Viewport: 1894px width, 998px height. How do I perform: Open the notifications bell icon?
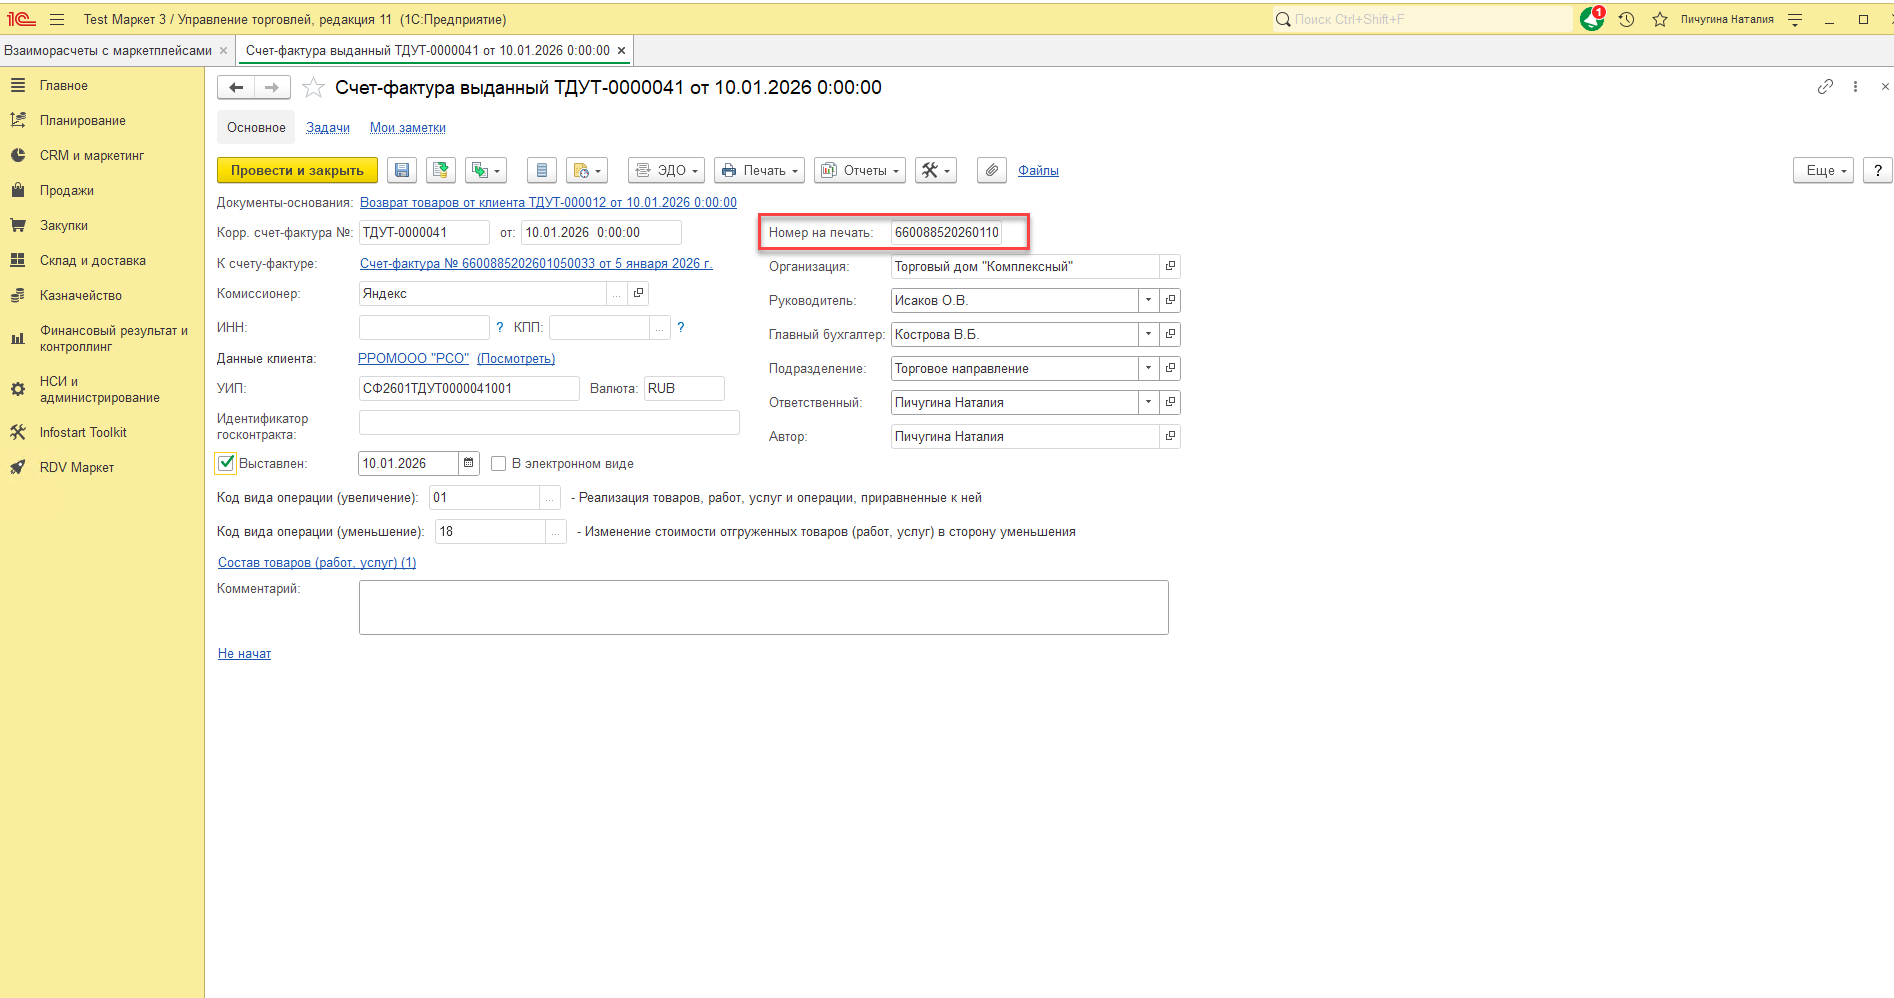(1591, 19)
